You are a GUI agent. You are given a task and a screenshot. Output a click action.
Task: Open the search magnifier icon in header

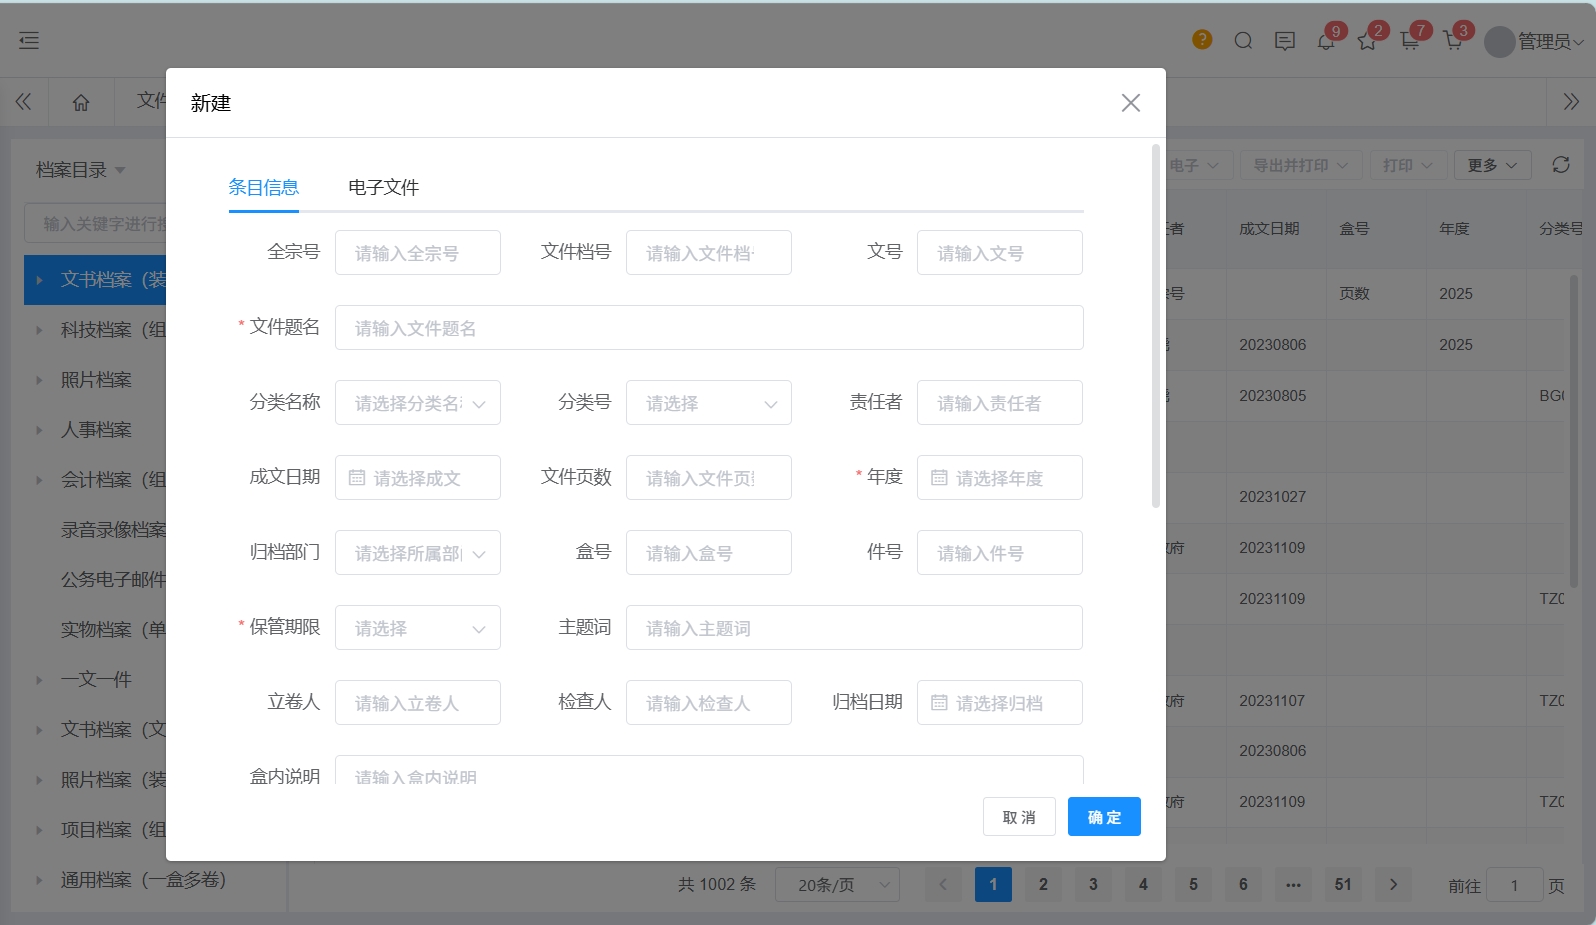click(1243, 41)
